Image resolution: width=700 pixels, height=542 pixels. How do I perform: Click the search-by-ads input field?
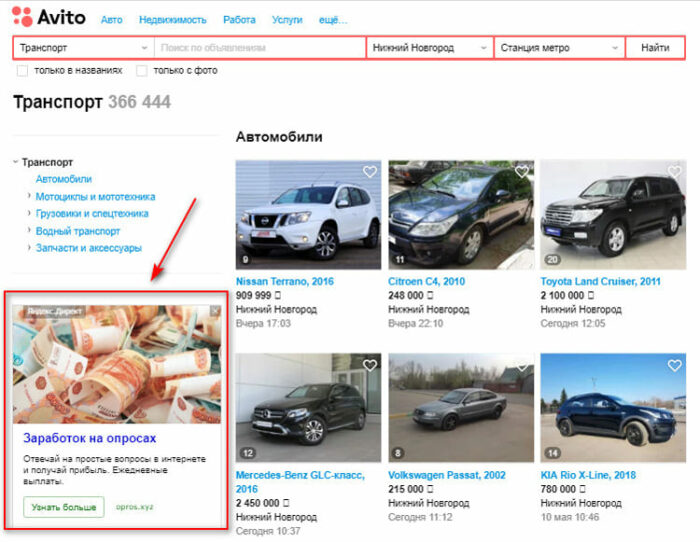click(260, 48)
